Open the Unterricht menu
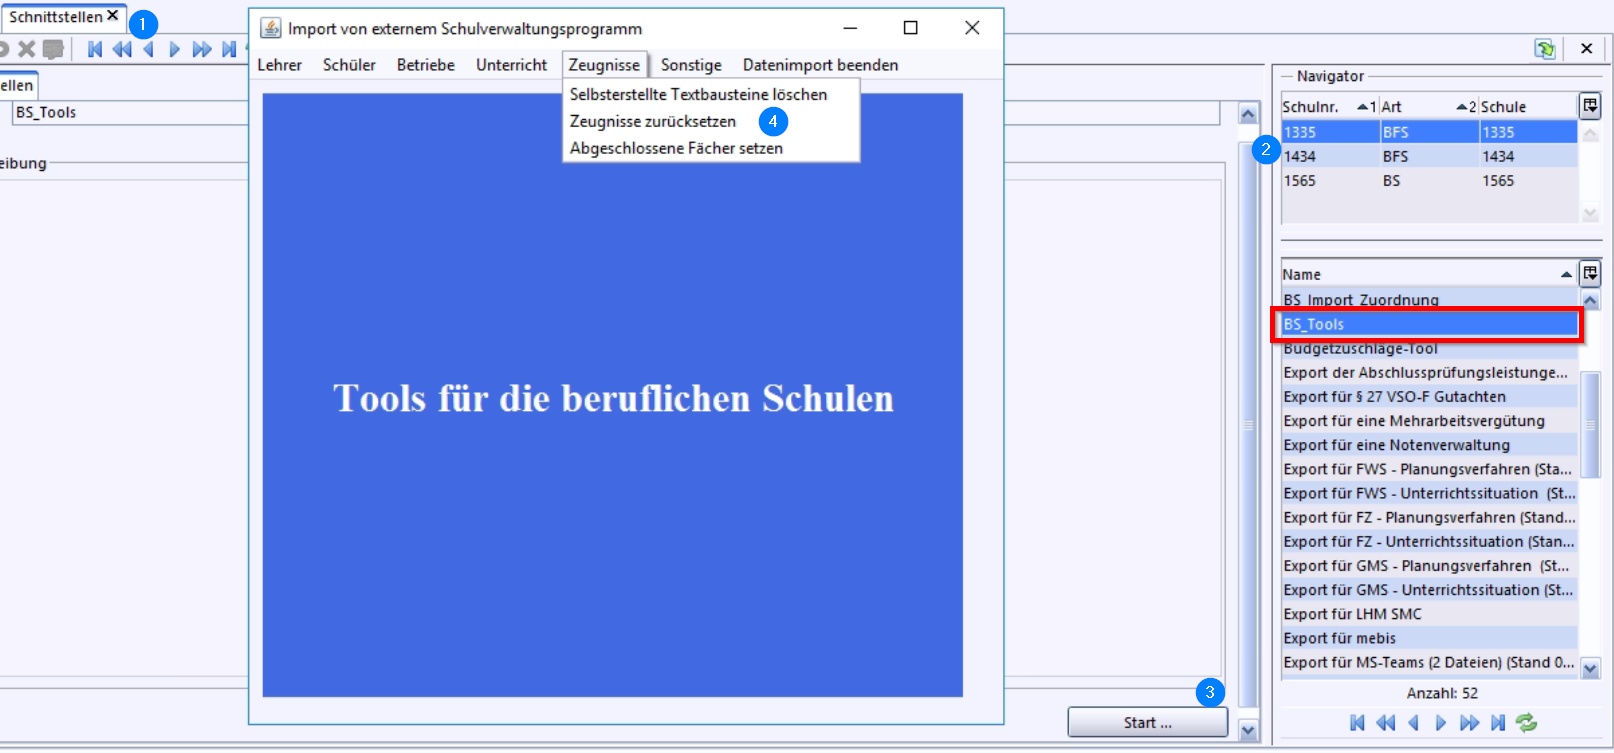 click(x=511, y=65)
